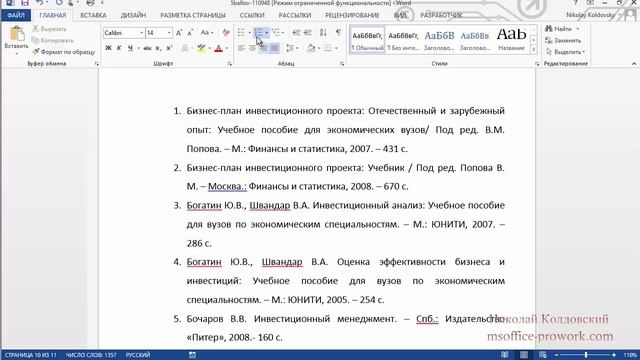Click the borders icon

[x=327, y=48]
